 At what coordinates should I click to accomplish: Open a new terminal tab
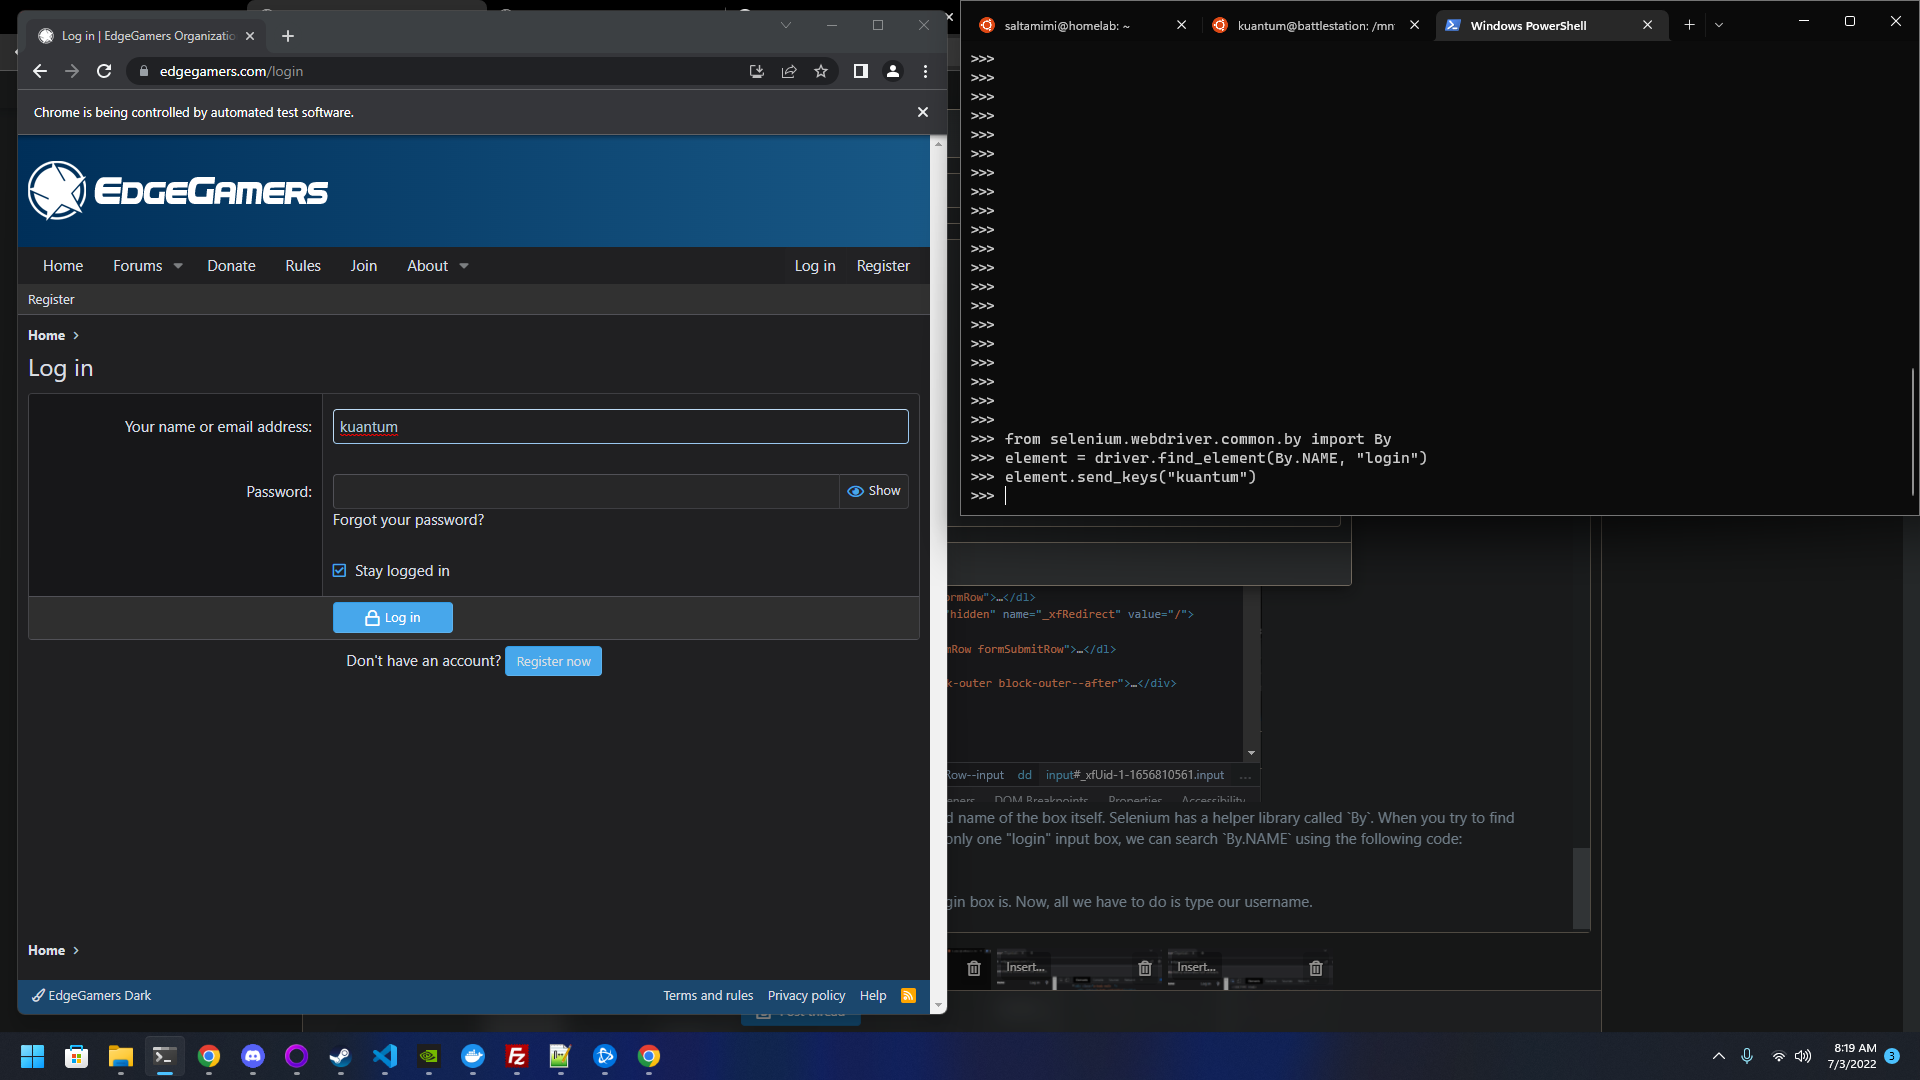(1689, 25)
